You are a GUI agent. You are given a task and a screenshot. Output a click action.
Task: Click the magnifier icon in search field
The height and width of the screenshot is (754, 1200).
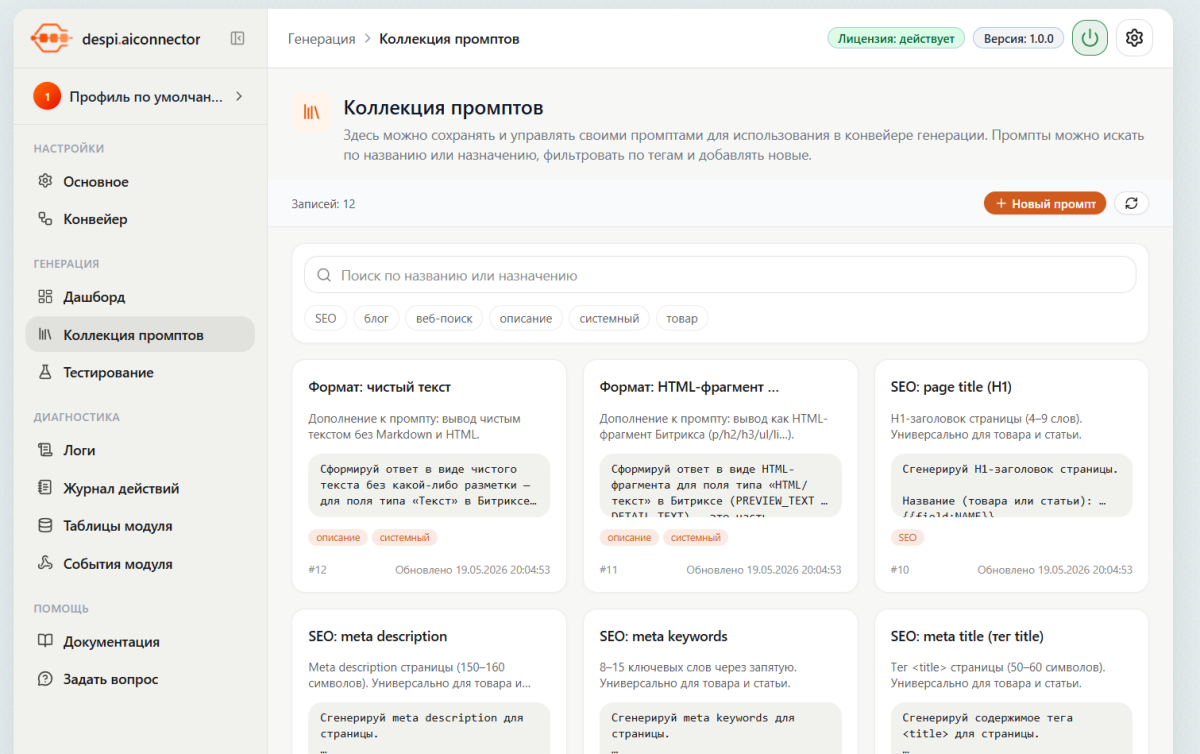324,275
